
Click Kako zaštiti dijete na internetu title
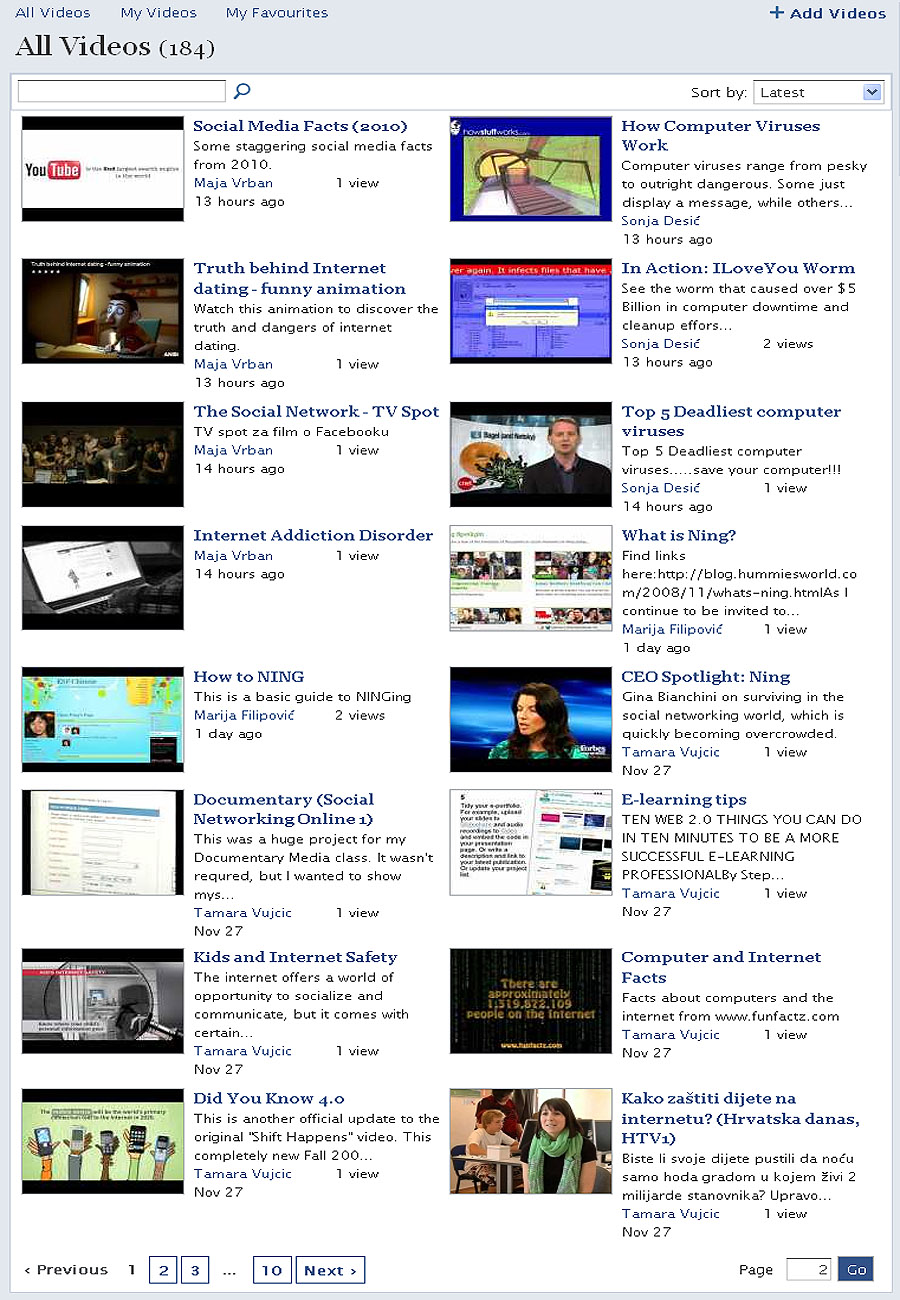pyautogui.click(x=740, y=1118)
